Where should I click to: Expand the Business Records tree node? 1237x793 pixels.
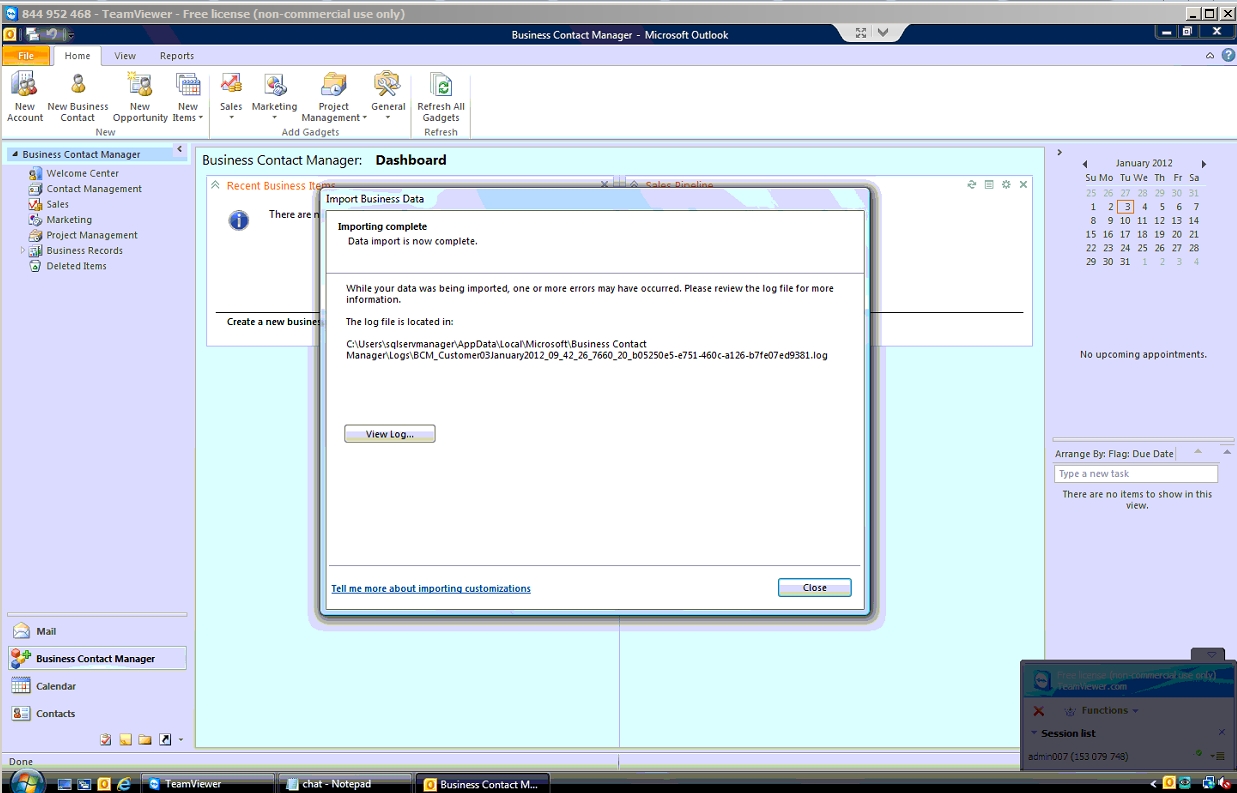tap(23, 251)
